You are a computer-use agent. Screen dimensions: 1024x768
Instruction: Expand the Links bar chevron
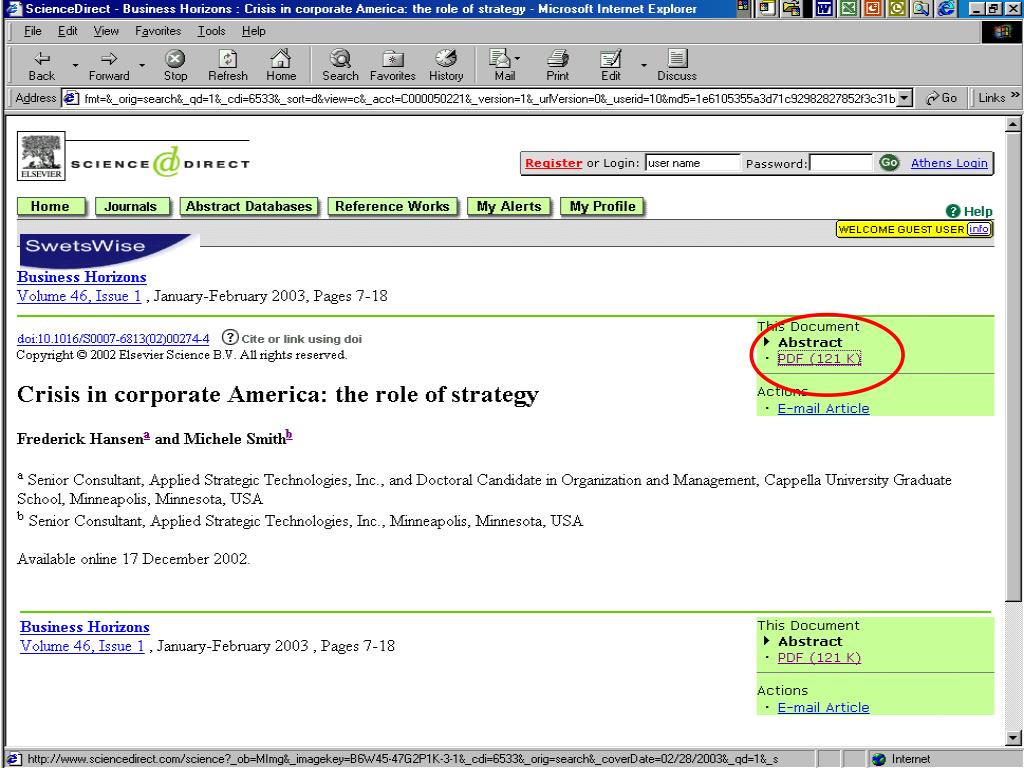pos(1015,95)
